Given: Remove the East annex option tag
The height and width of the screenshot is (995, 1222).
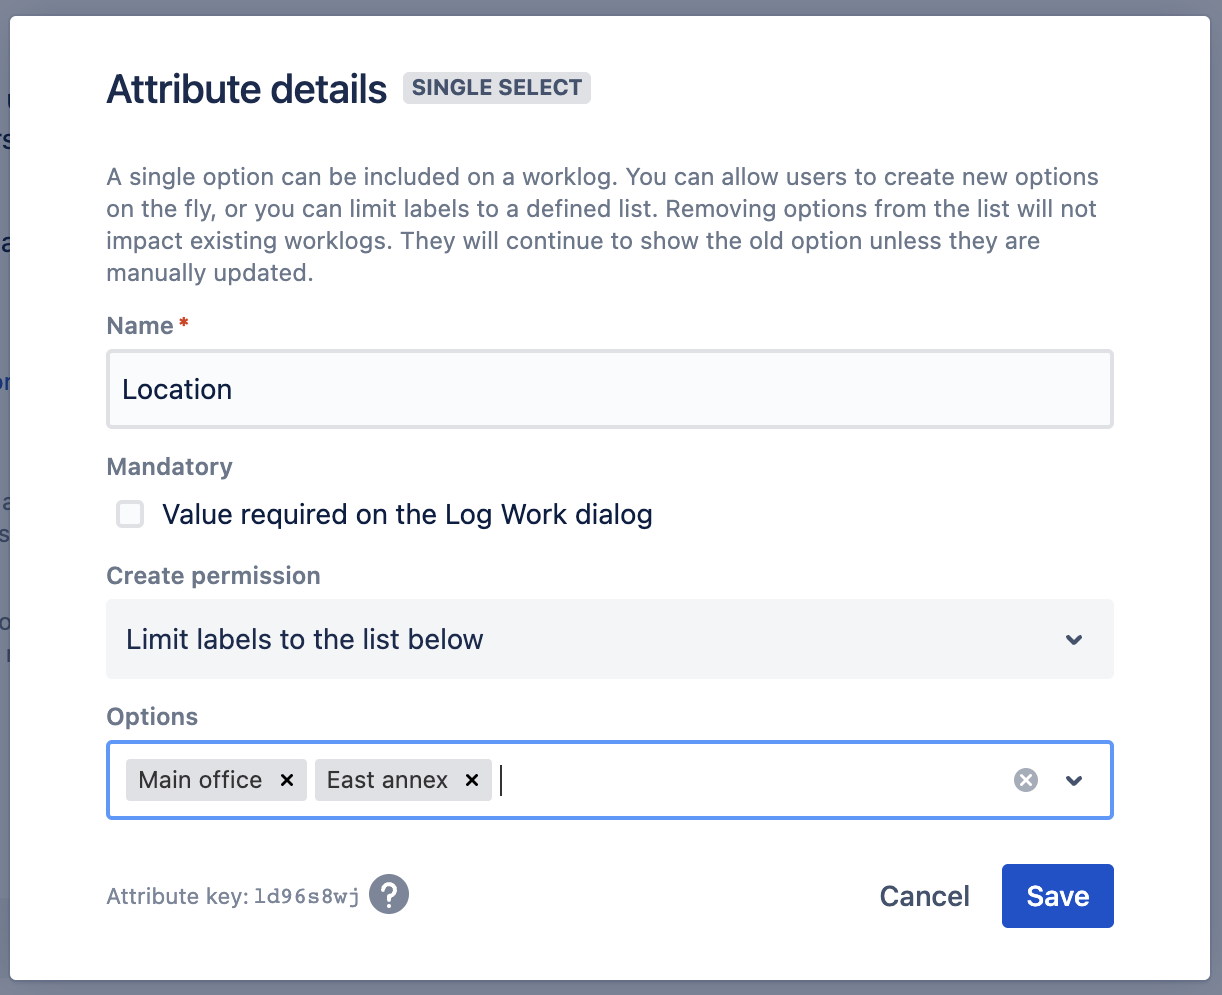Looking at the screenshot, I should [472, 780].
